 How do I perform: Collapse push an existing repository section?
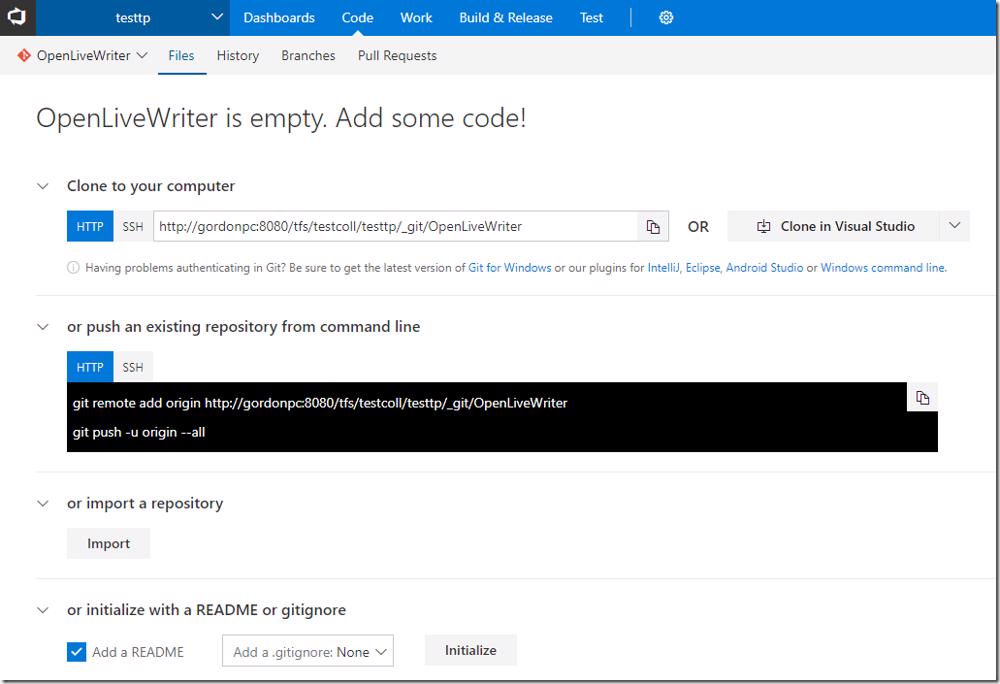point(43,327)
